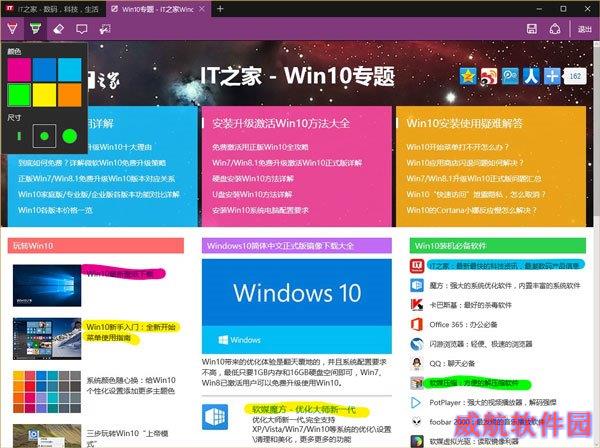Image resolution: width=600 pixels, height=448 pixels.
Task: Open a new browser tab
Action: [x=220, y=8]
